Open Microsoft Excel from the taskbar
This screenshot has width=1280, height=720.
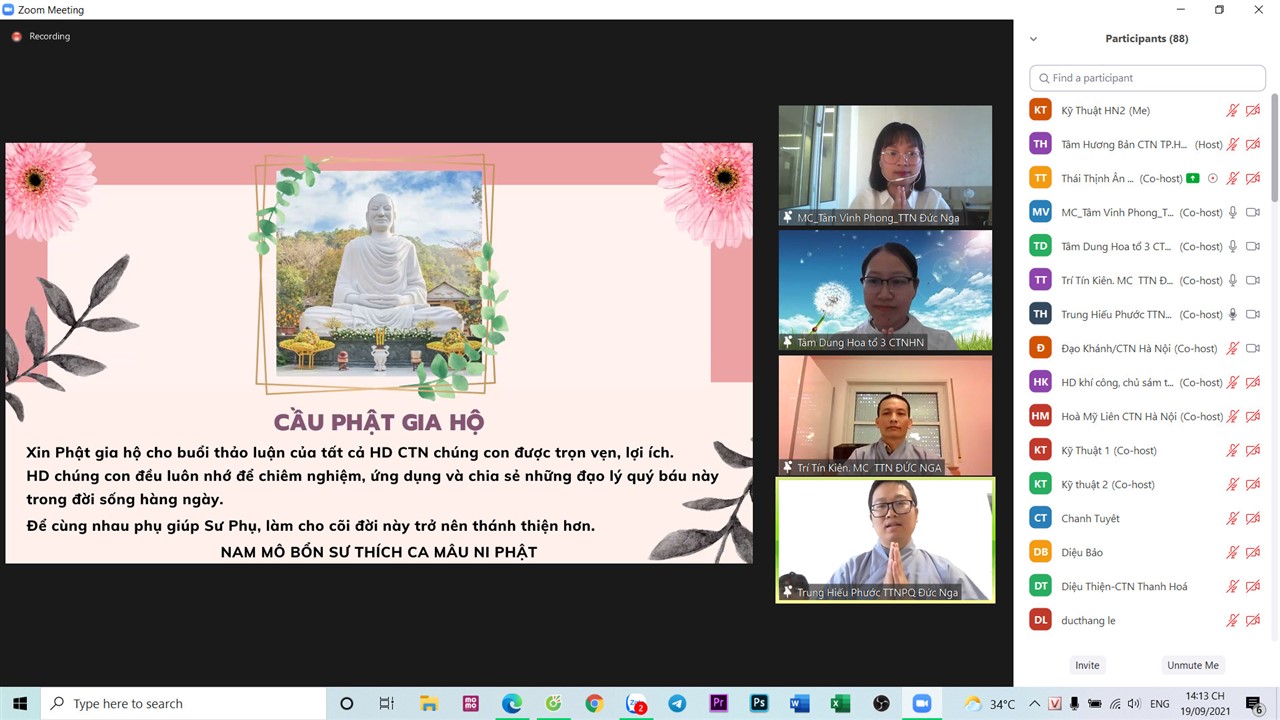pos(840,704)
